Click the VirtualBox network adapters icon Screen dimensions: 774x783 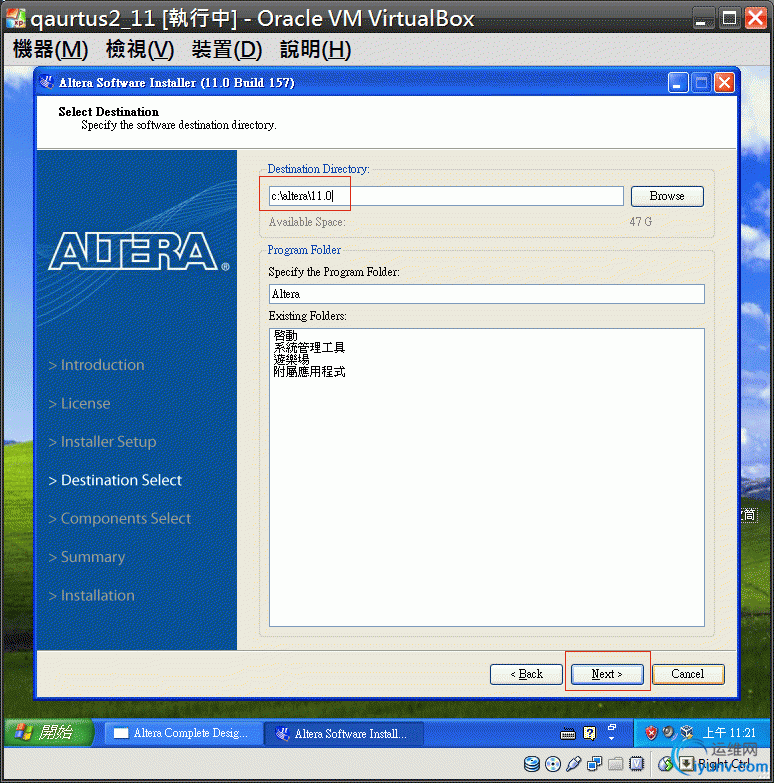click(x=594, y=764)
